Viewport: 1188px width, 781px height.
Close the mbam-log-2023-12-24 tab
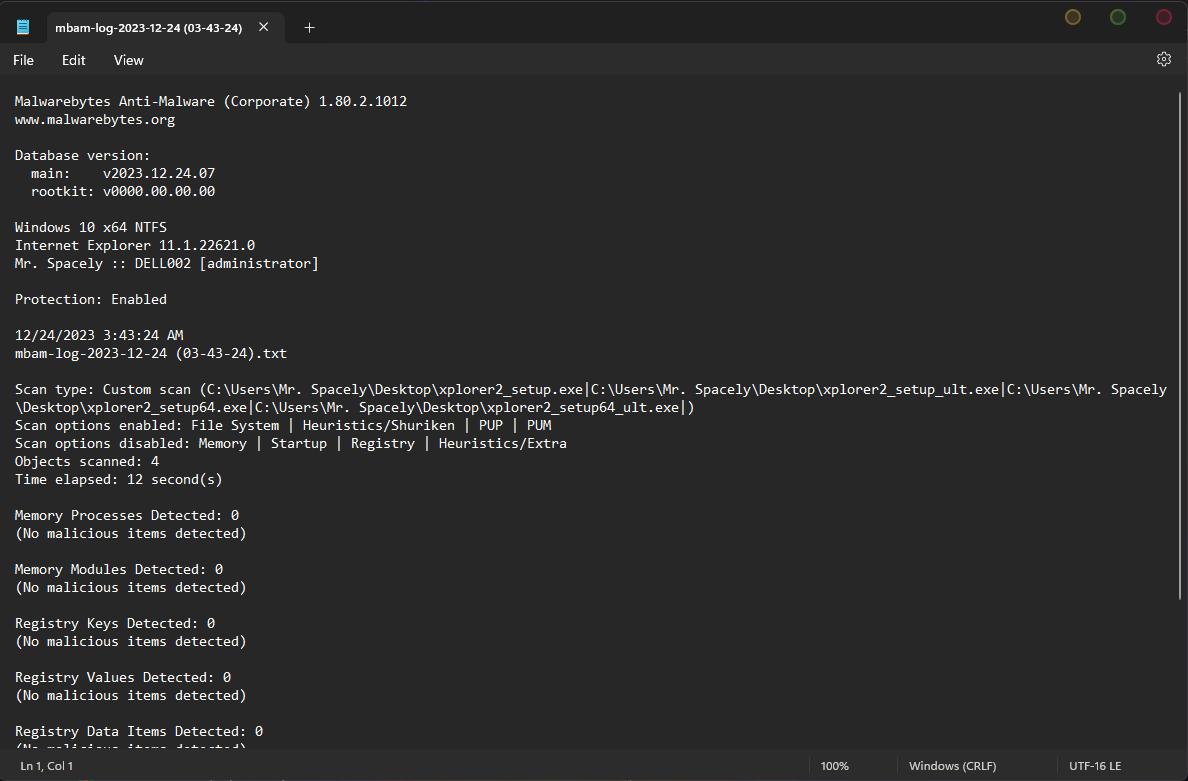[x=264, y=27]
